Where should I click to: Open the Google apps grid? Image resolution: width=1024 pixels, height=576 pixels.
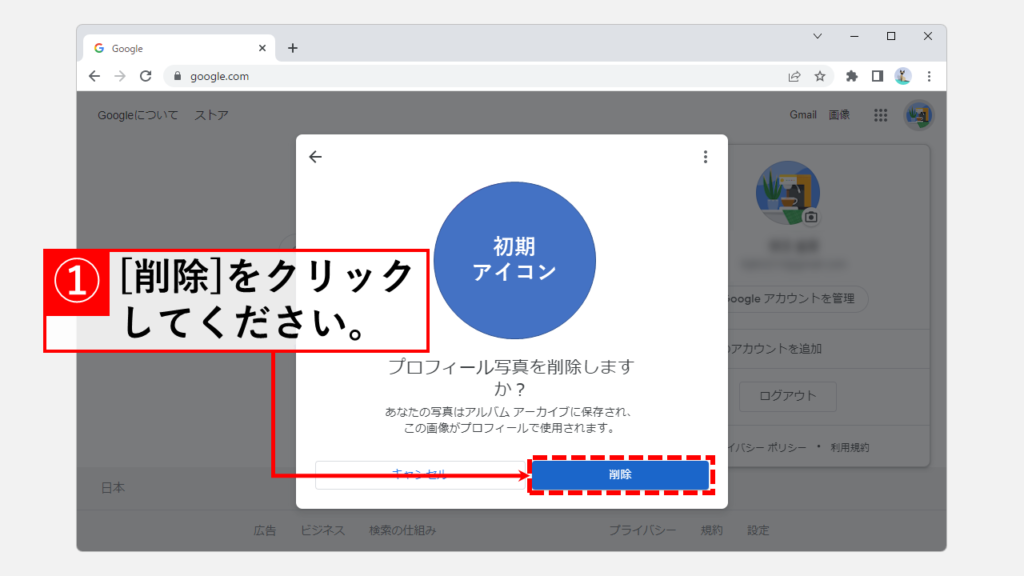(880, 115)
